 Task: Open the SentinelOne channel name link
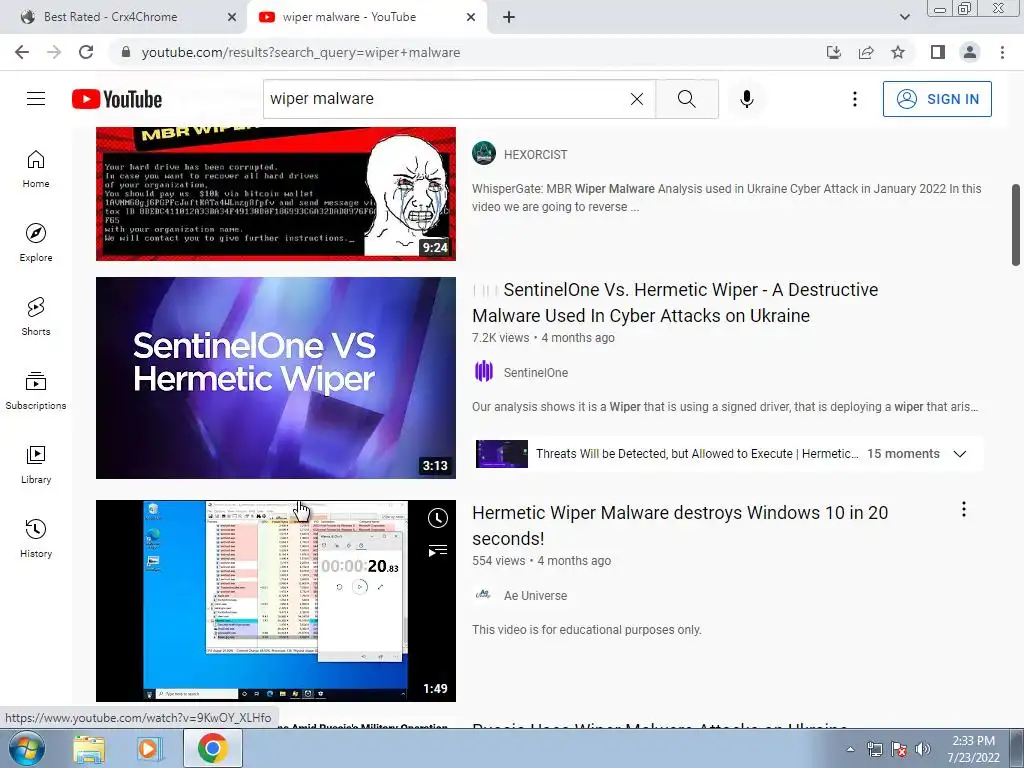tap(536, 373)
